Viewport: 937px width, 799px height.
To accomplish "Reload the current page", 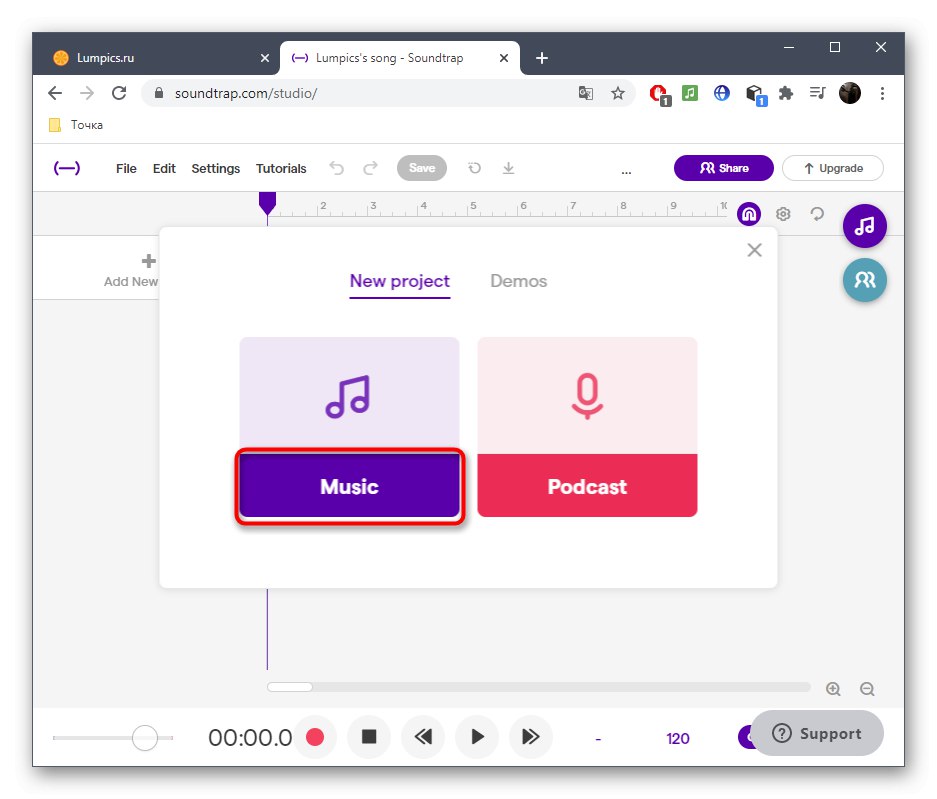I will (120, 93).
